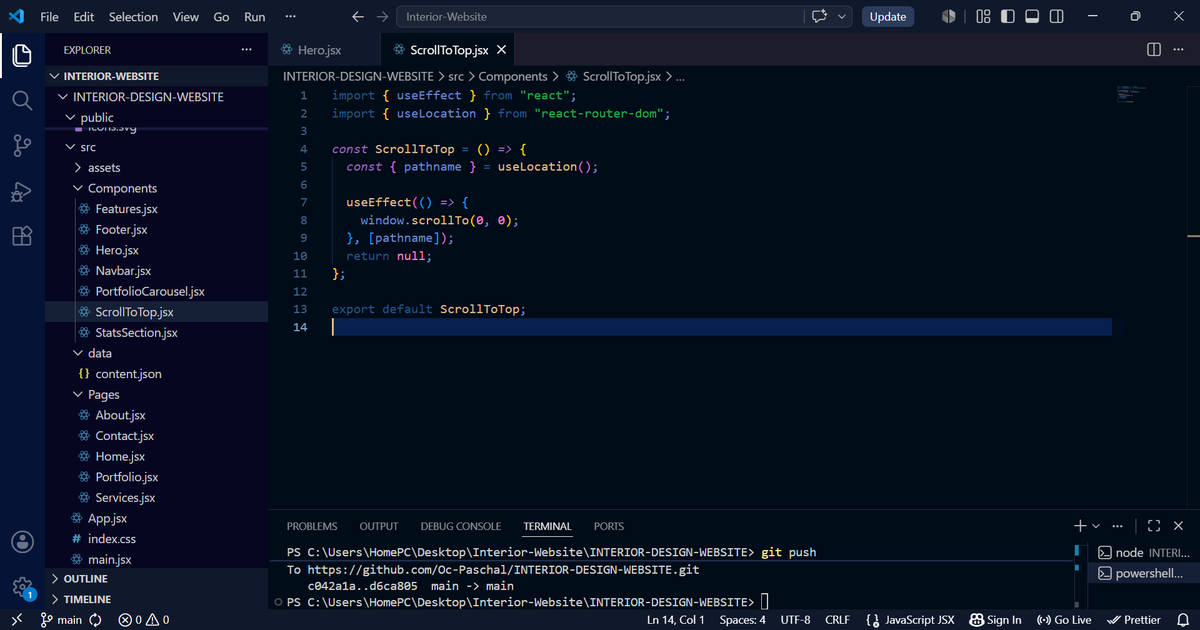
Task: Click the Prettier status bar item
Action: tap(1134, 620)
